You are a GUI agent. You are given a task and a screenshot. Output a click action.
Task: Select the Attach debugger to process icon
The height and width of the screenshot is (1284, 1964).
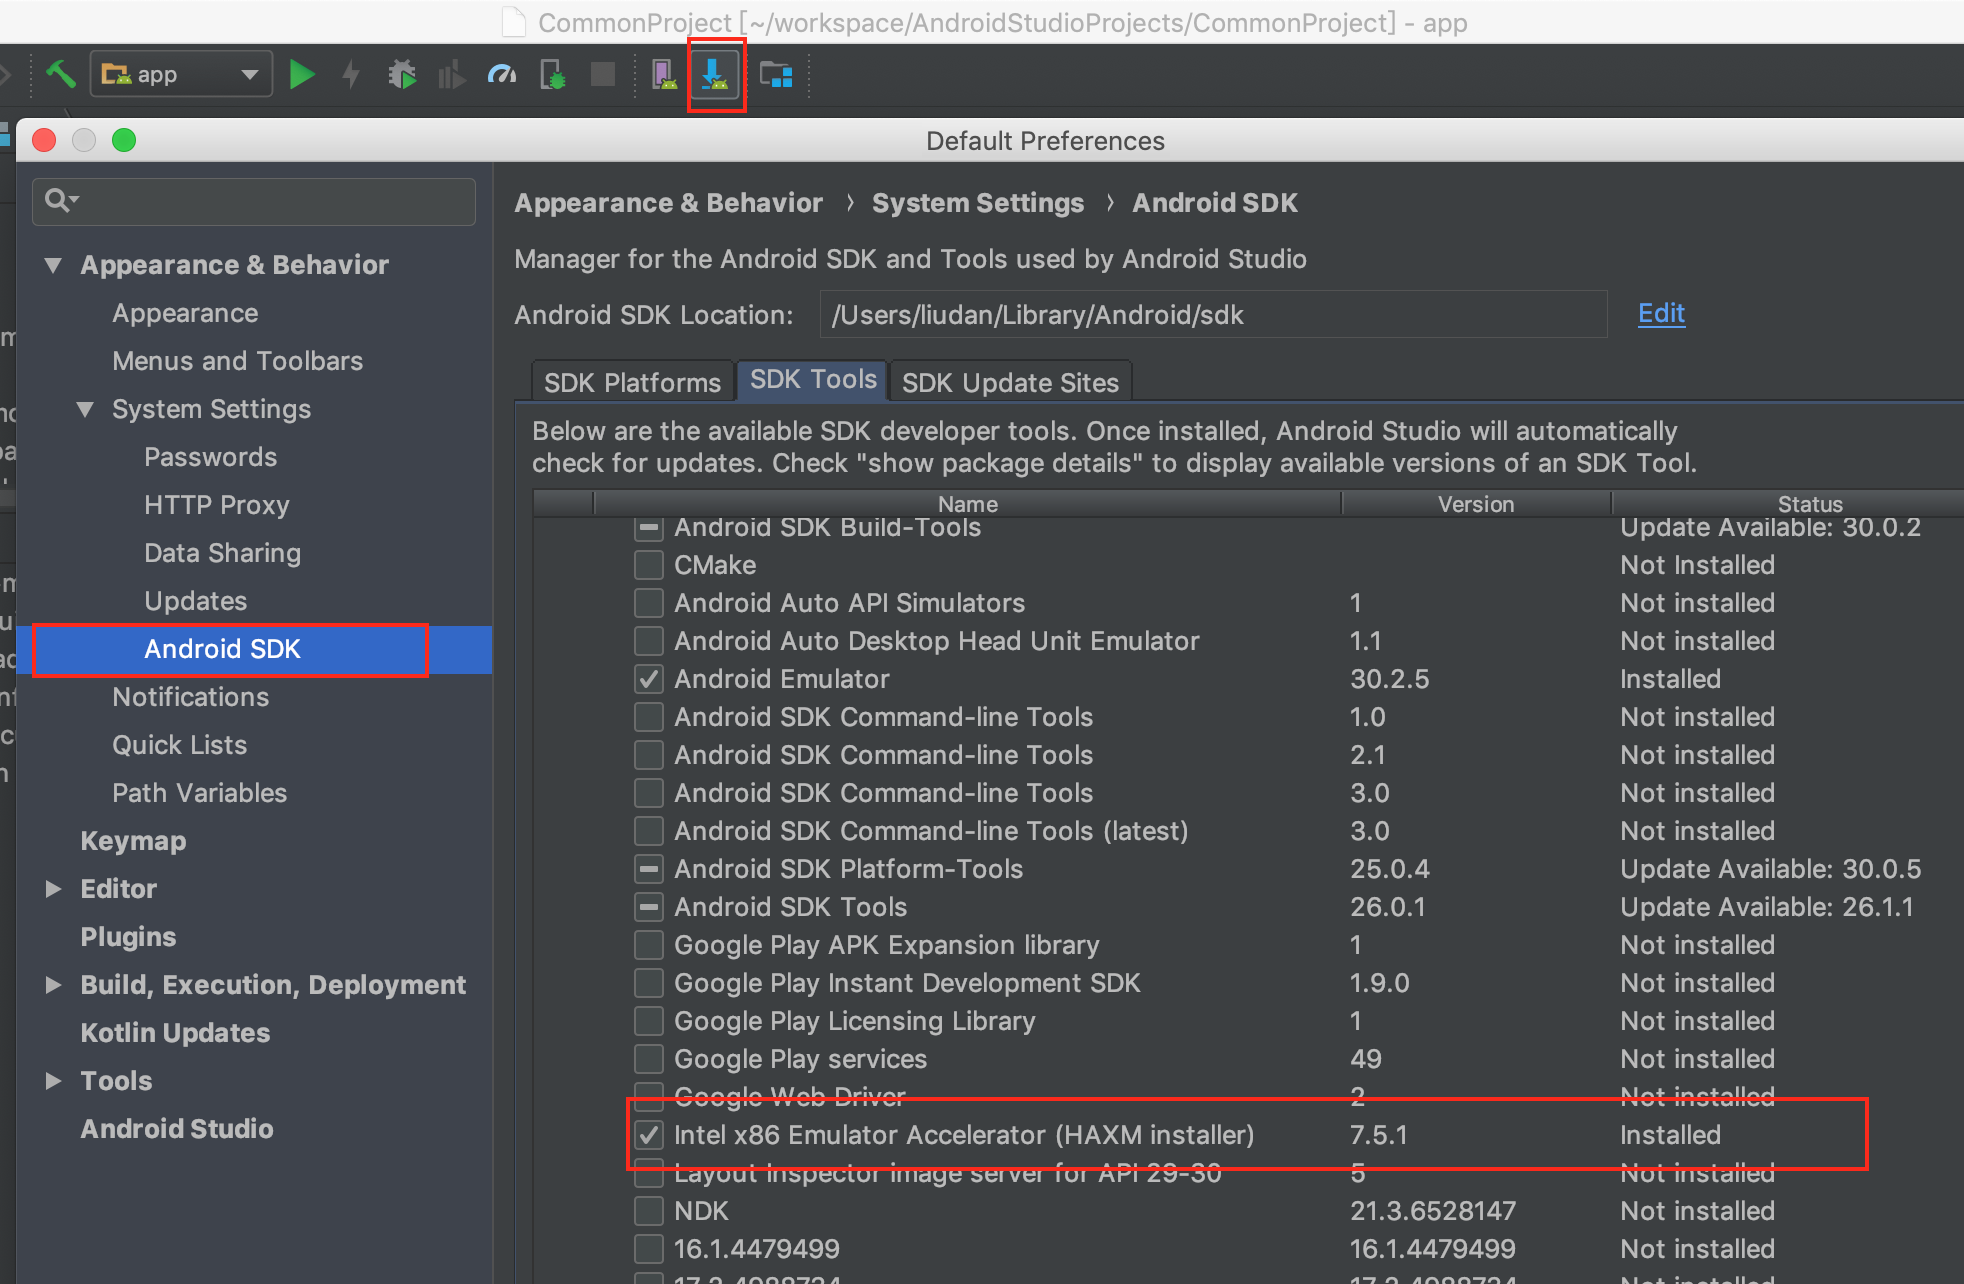(x=552, y=73)
